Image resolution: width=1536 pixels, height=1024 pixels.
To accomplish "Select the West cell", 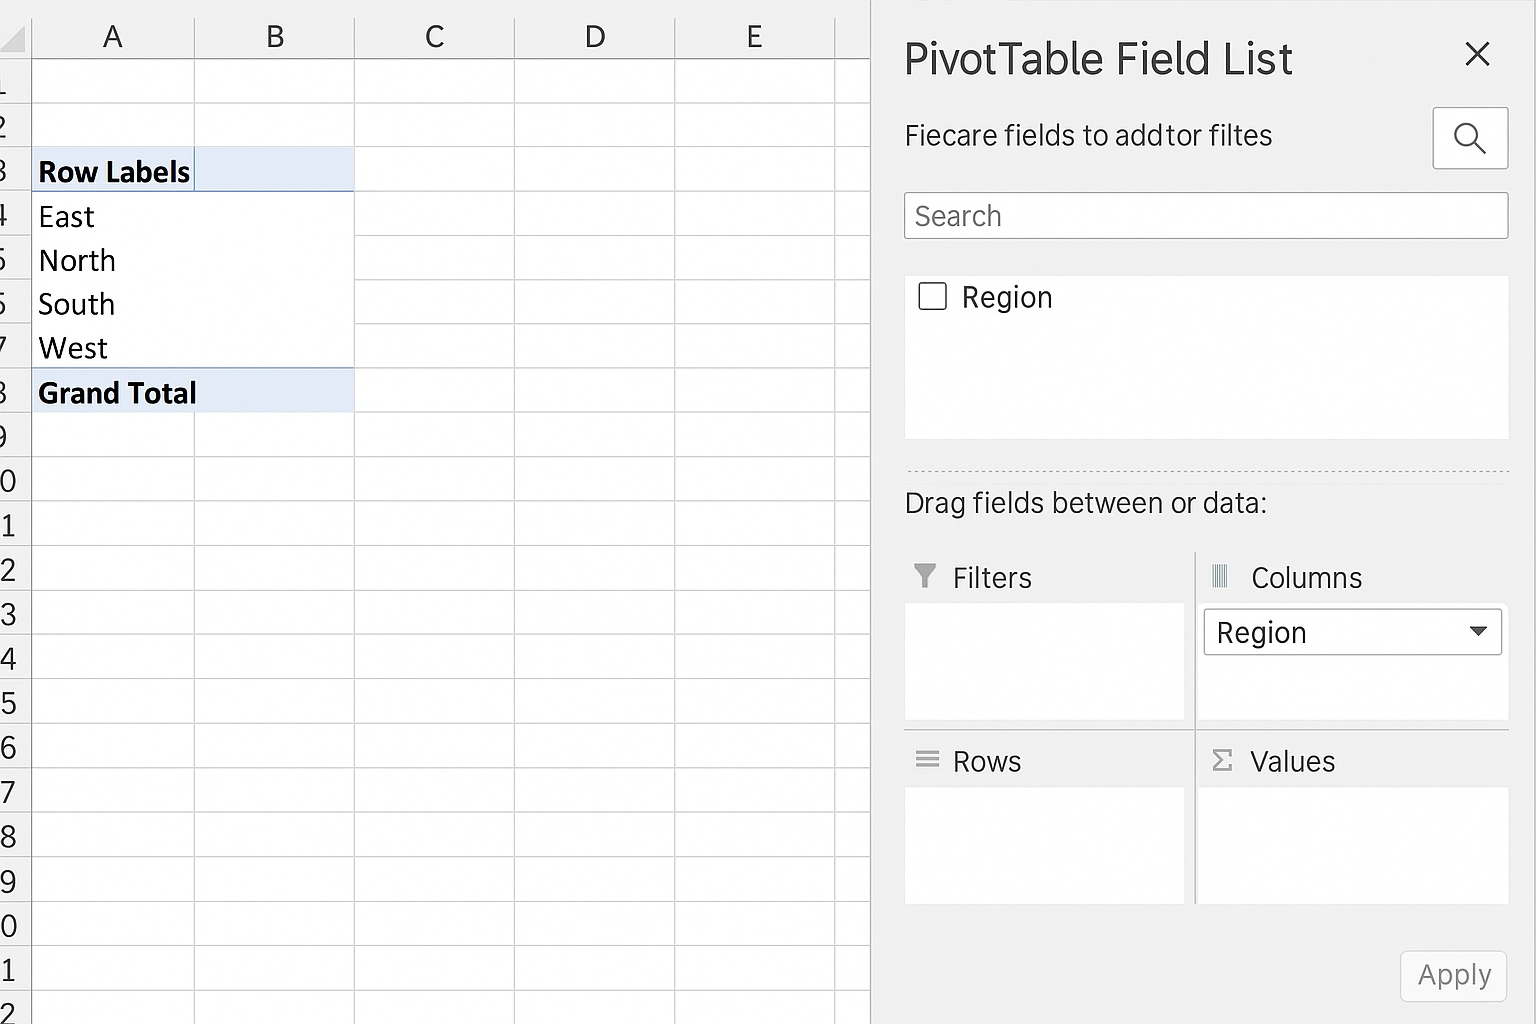I will coord(113,347).
